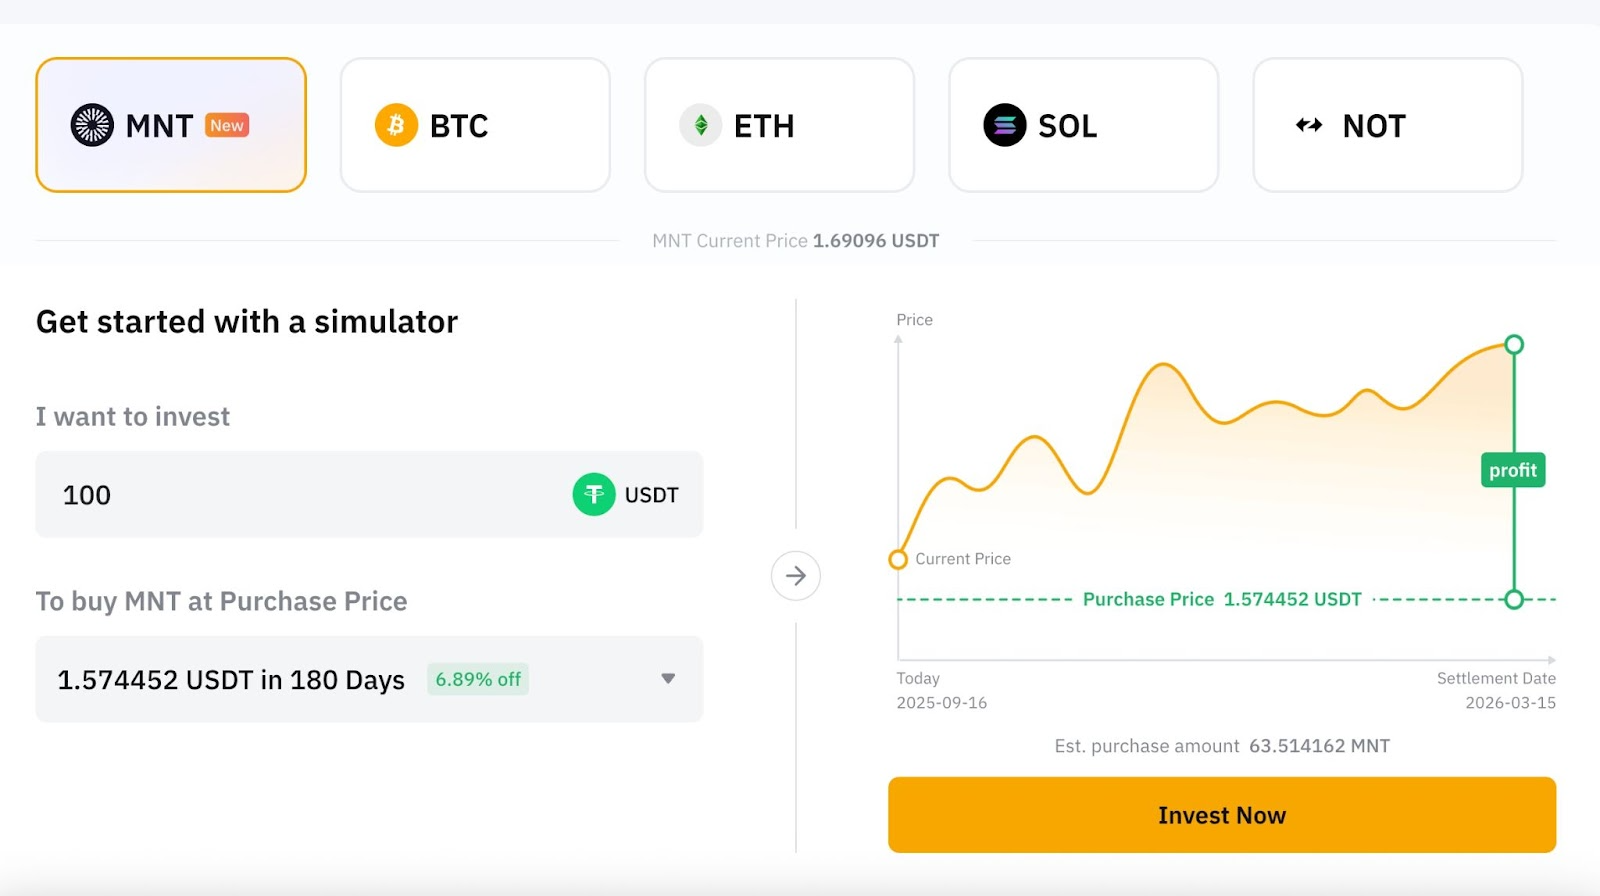Click the green profit indicator on chart
The height and width of the screenshot is (896, 1600).
point(1513,470)
